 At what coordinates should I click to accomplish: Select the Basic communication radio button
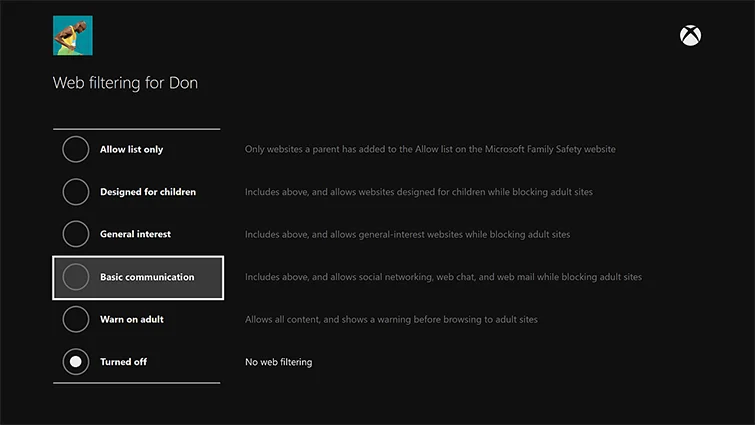pos(76,277)
